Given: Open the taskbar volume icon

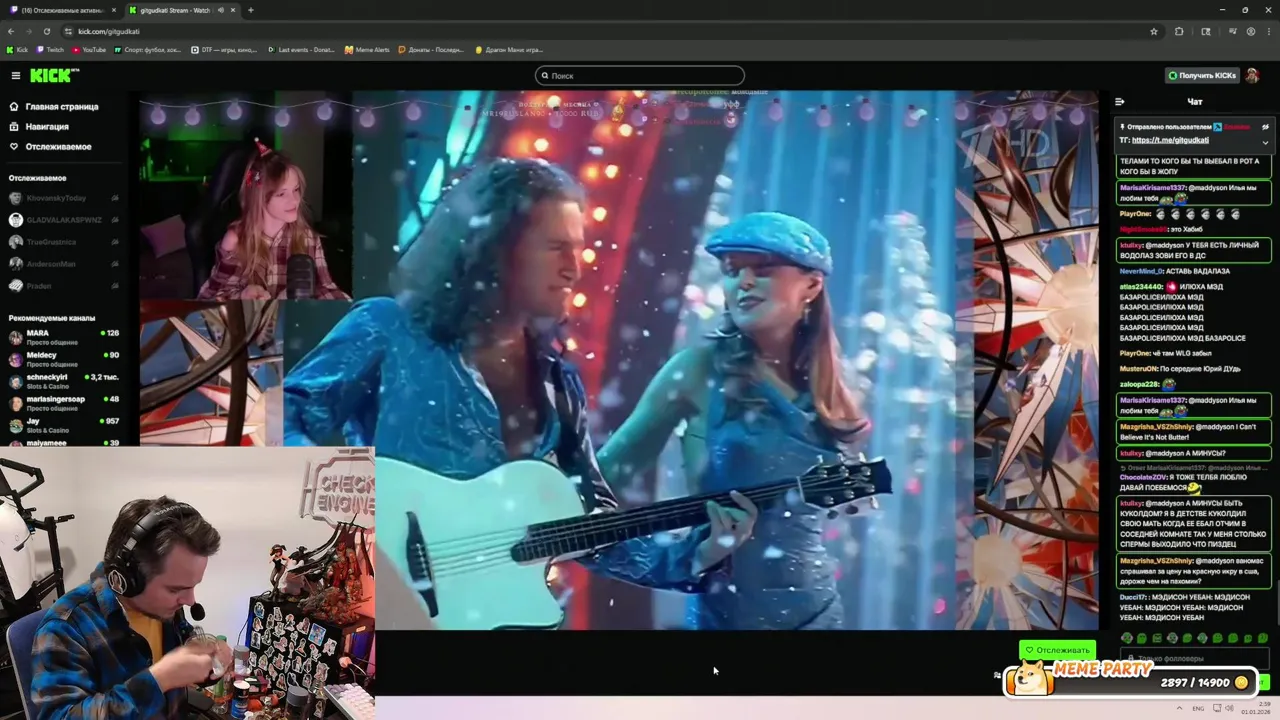Looking at the screenshot, I should tap(1230, 708).
